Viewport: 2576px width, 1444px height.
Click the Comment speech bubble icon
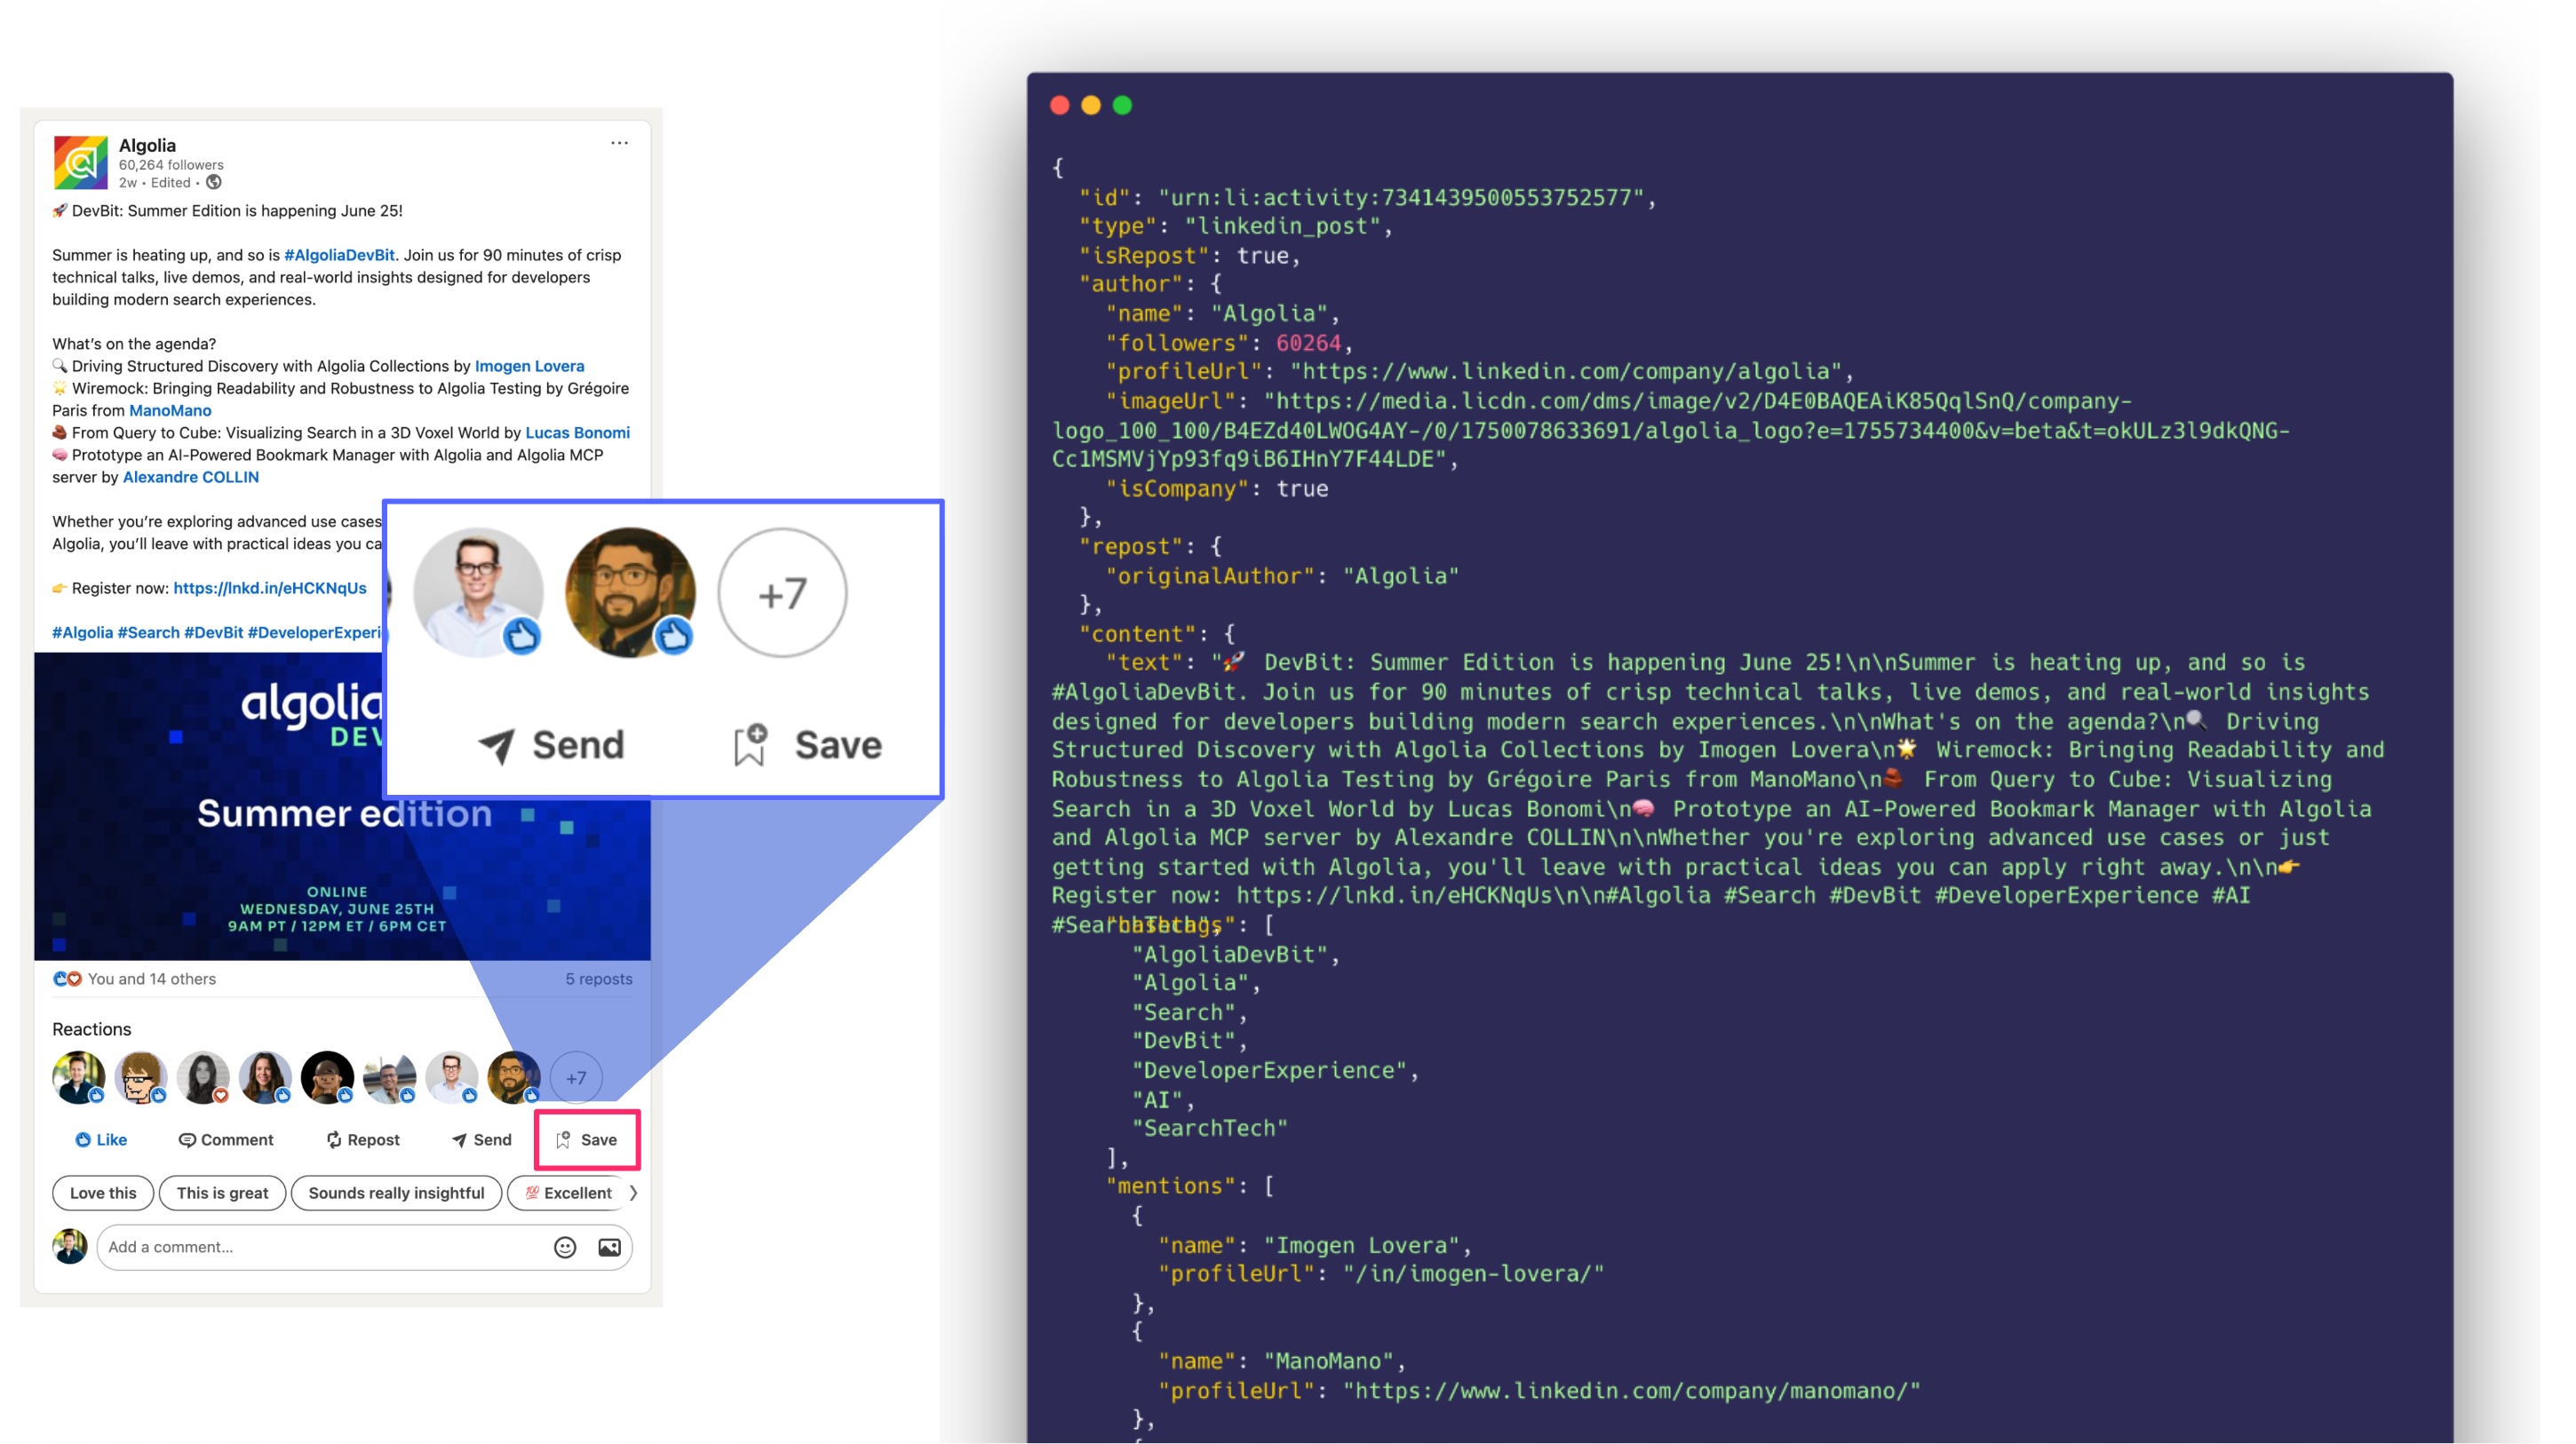tap(187, 1139)
